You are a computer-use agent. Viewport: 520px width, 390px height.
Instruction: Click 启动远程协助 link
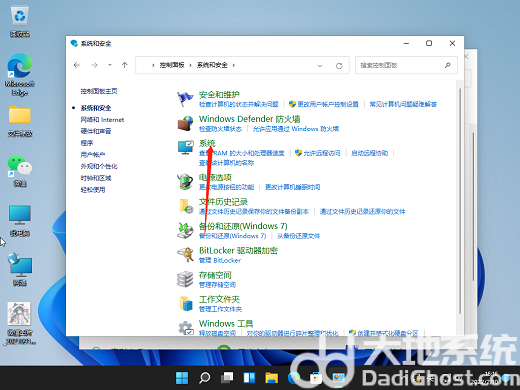370,153
